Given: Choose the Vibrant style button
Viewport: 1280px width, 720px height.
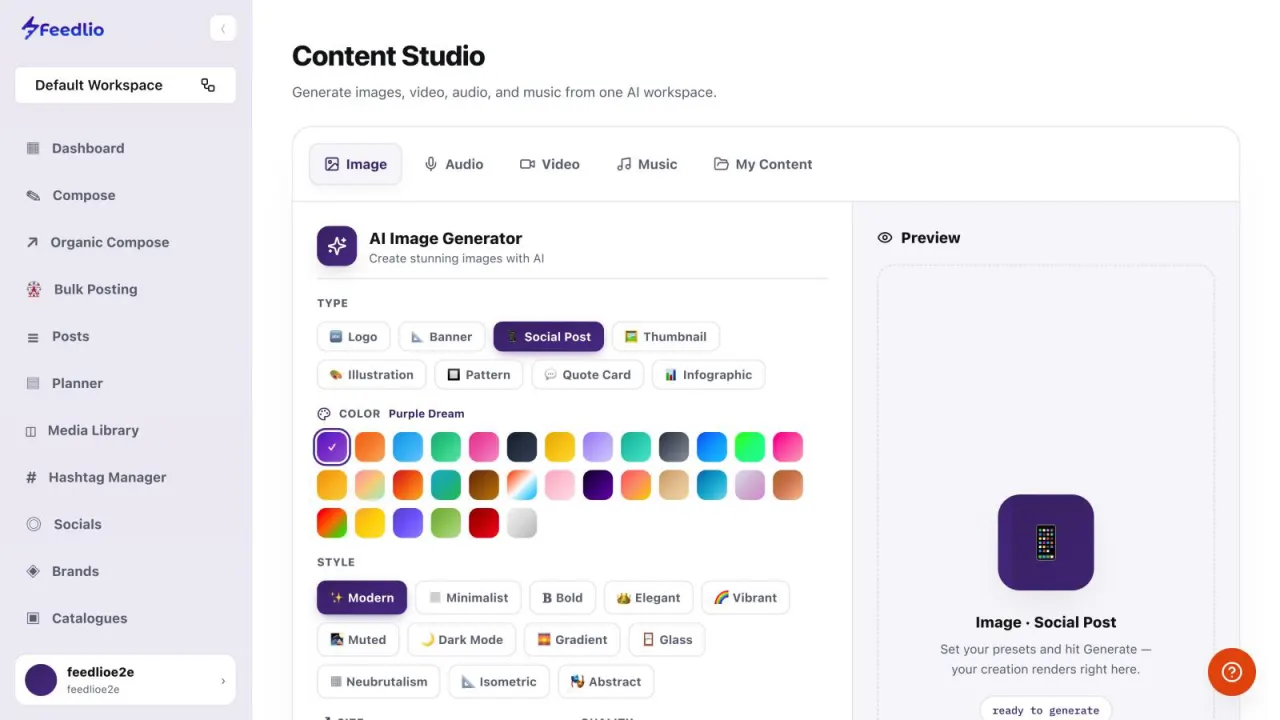Looking at the screenshot, I should (745, 598).
